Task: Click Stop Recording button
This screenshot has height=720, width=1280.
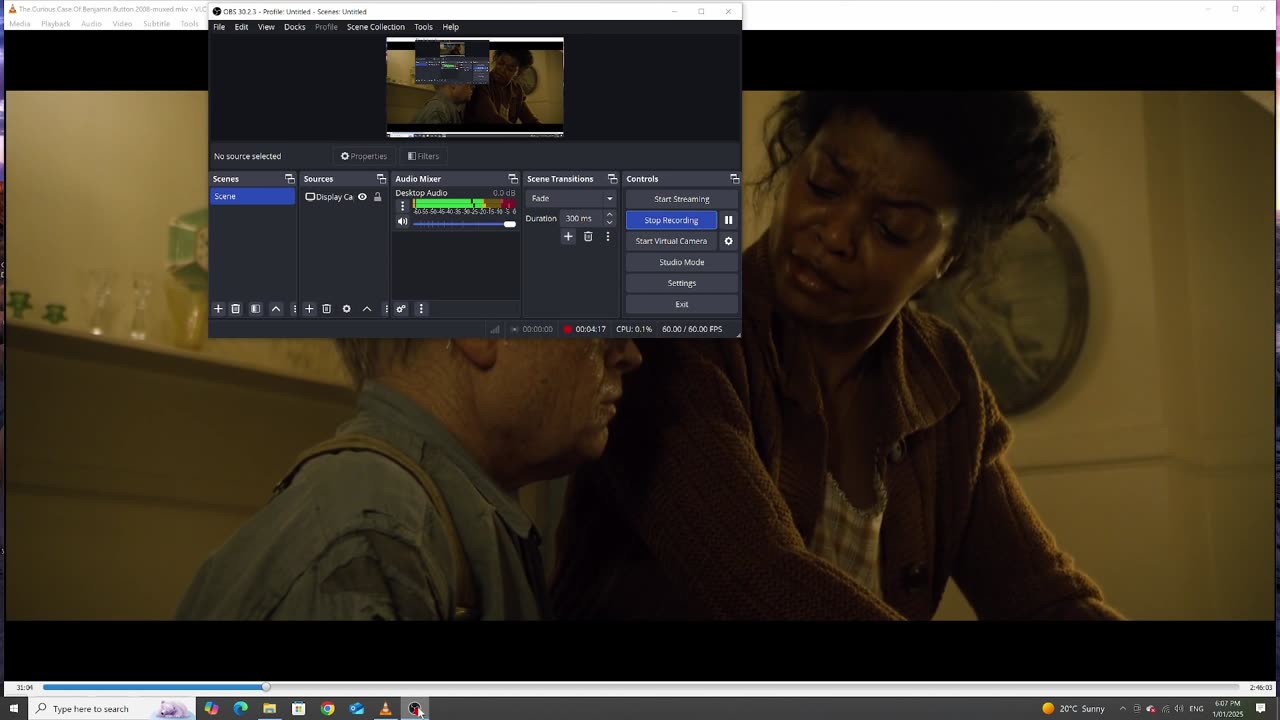Action: tap(671, 220)
